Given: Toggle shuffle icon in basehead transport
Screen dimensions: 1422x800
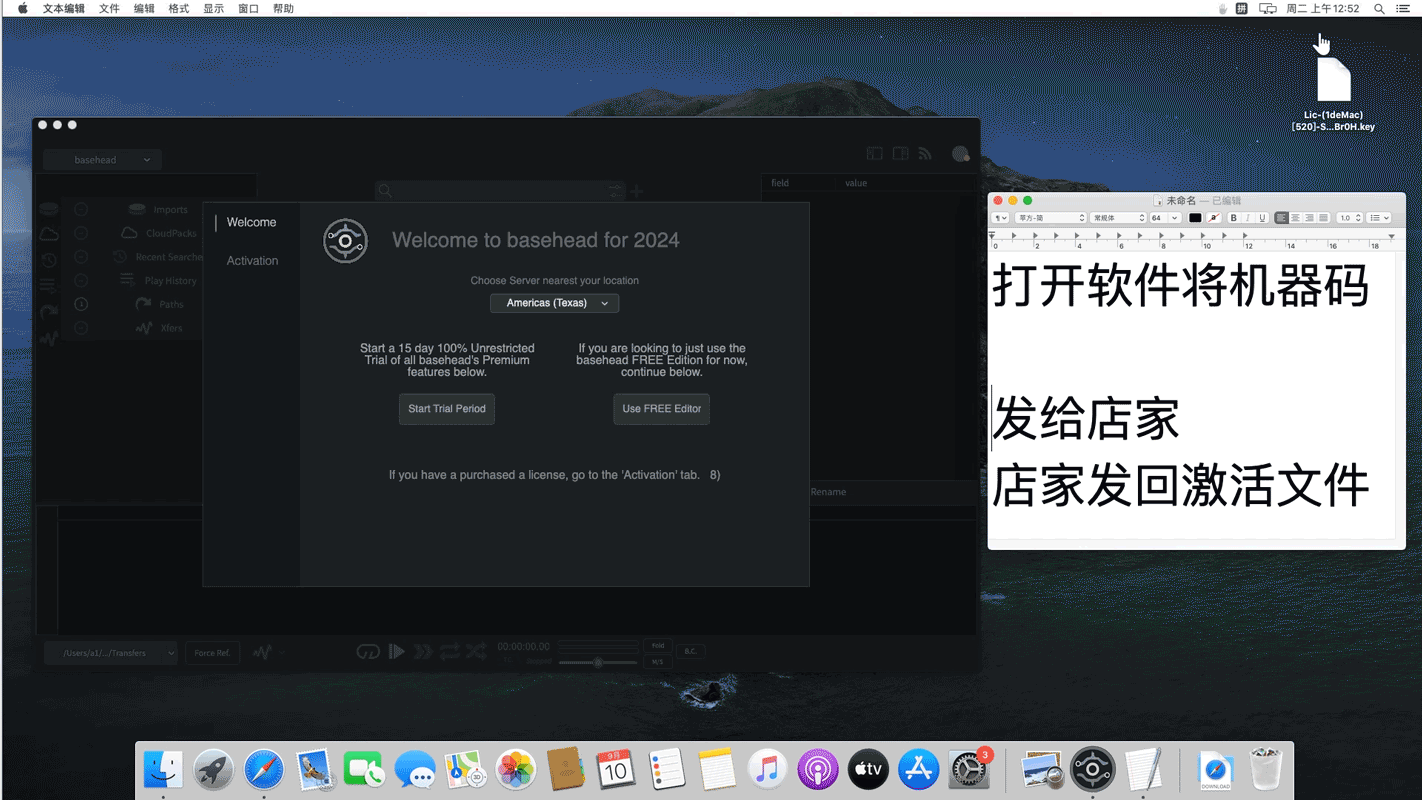Looking at the screenshot, I should (x=476, y=652).
